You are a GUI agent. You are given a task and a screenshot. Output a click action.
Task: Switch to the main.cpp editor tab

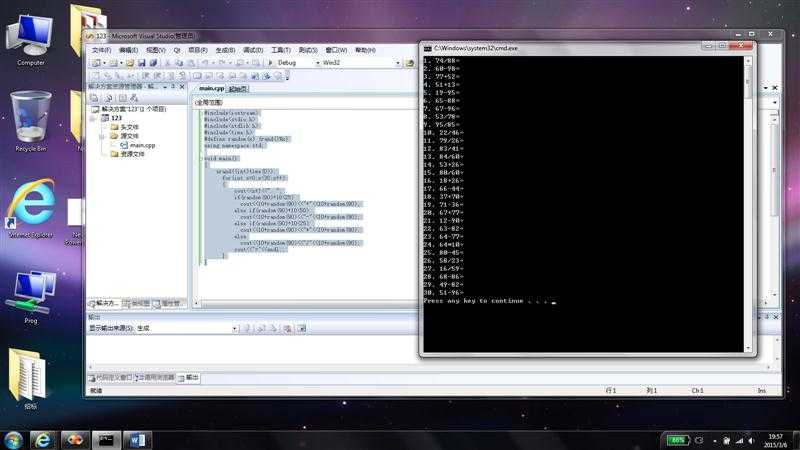tap(211, 88)
